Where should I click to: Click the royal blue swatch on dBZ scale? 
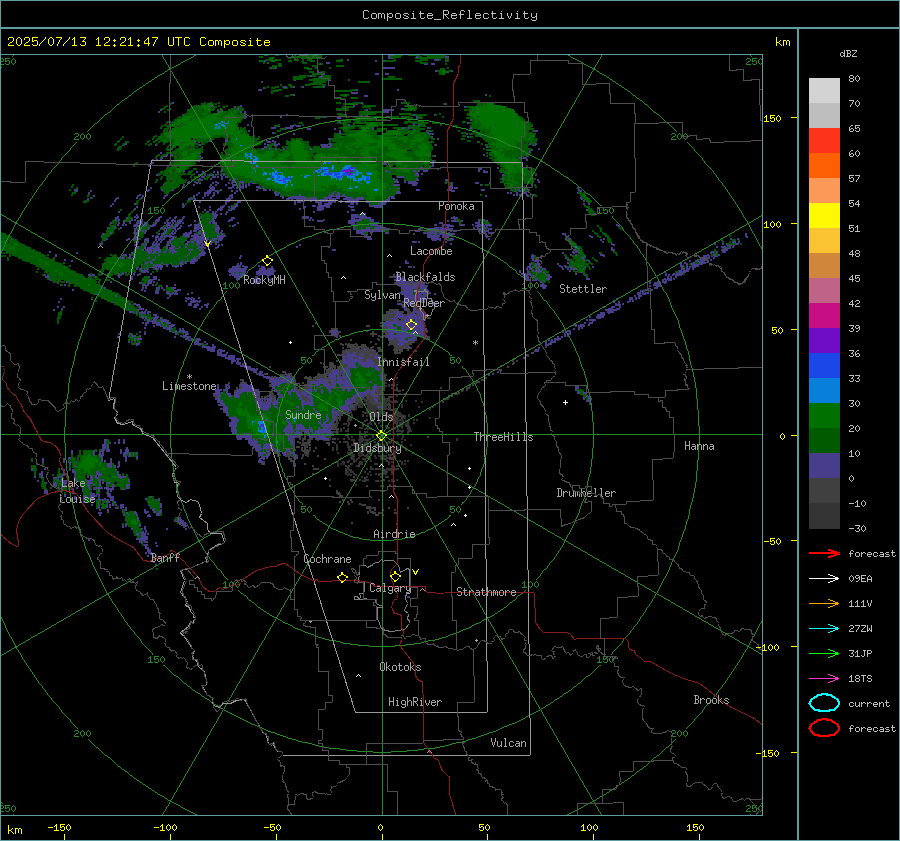[x=824, y=366]
